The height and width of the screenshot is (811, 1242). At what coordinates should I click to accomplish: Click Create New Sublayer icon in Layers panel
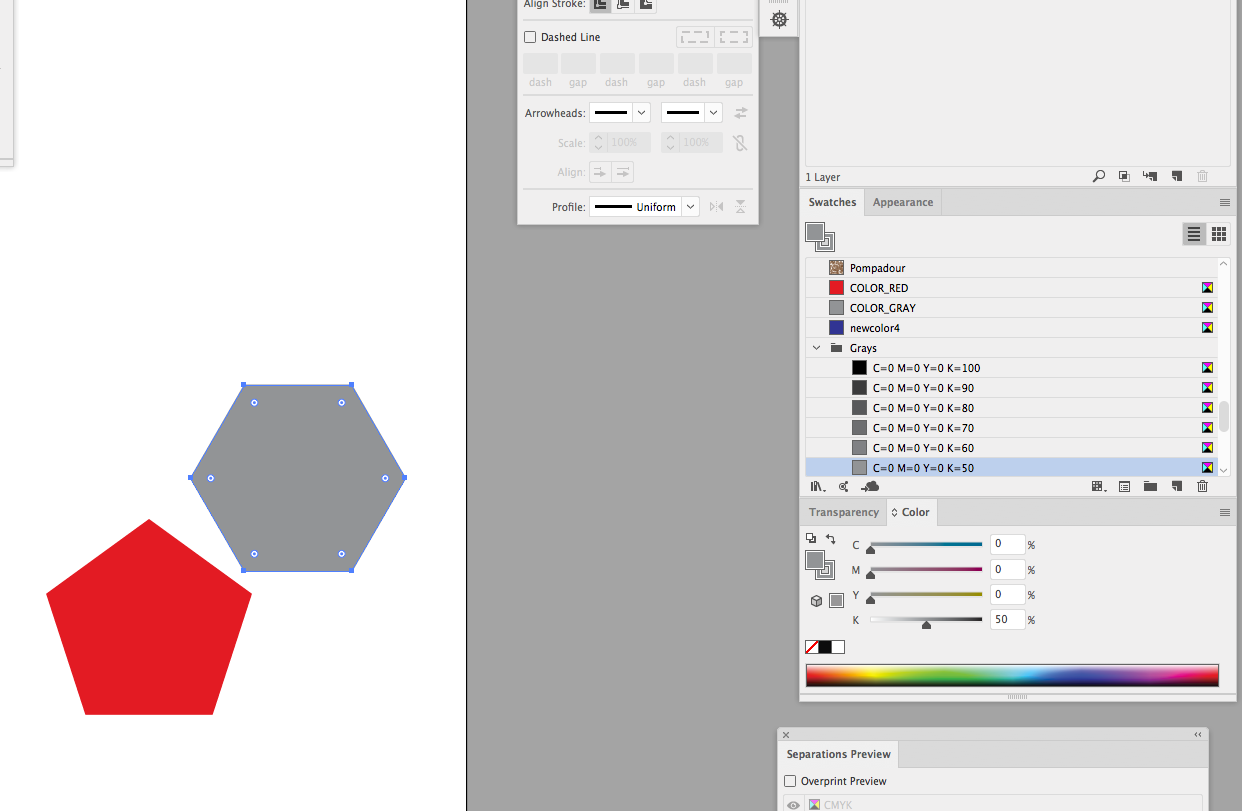coord(1150,176)
